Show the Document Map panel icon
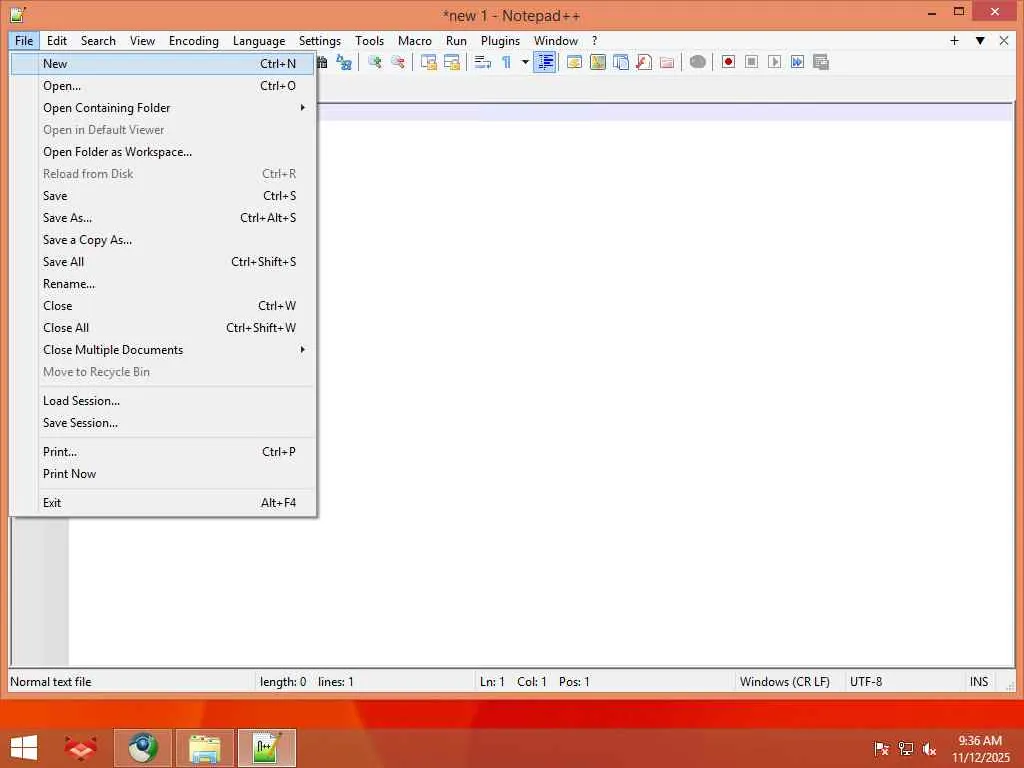 [598, 62]
